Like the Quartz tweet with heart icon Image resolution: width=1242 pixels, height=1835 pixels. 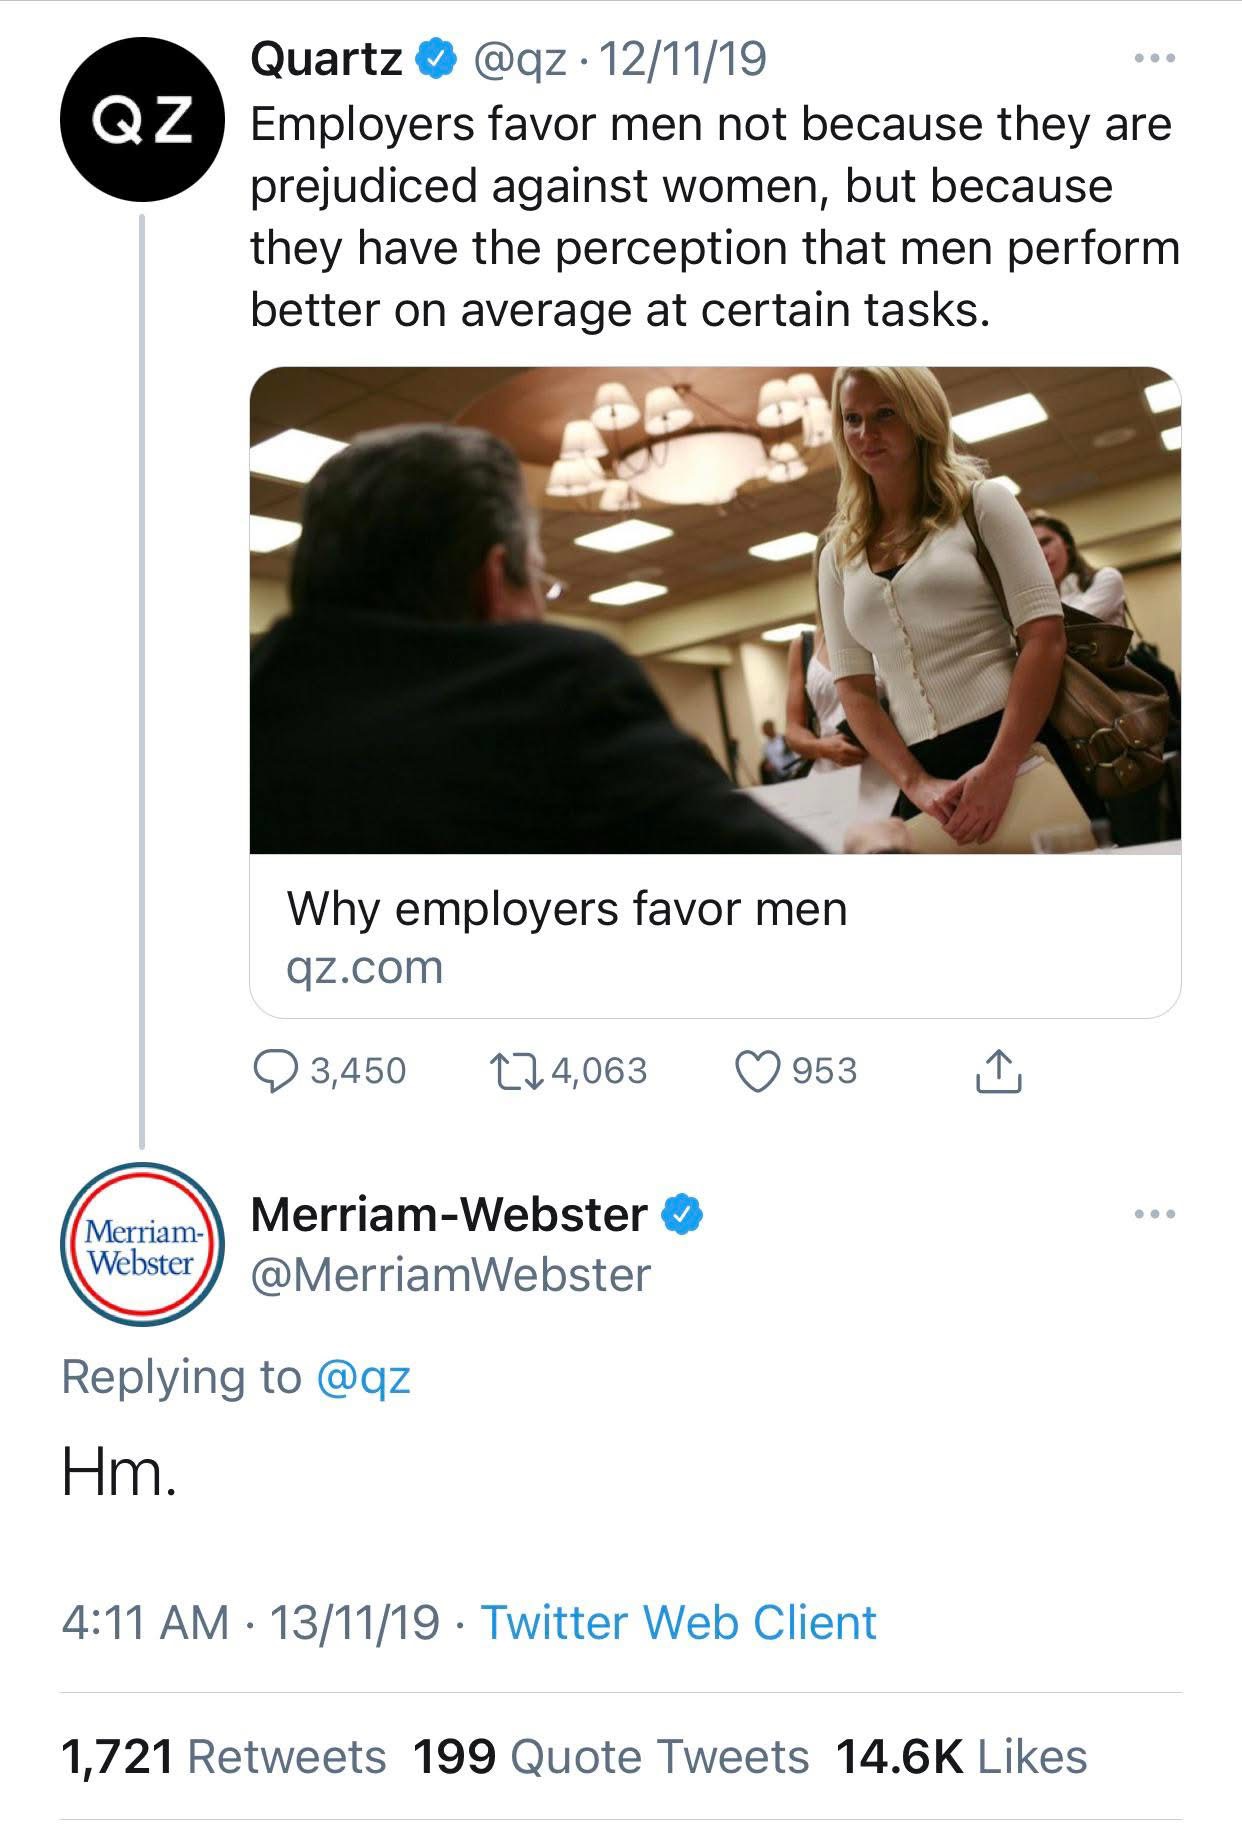757,1071
